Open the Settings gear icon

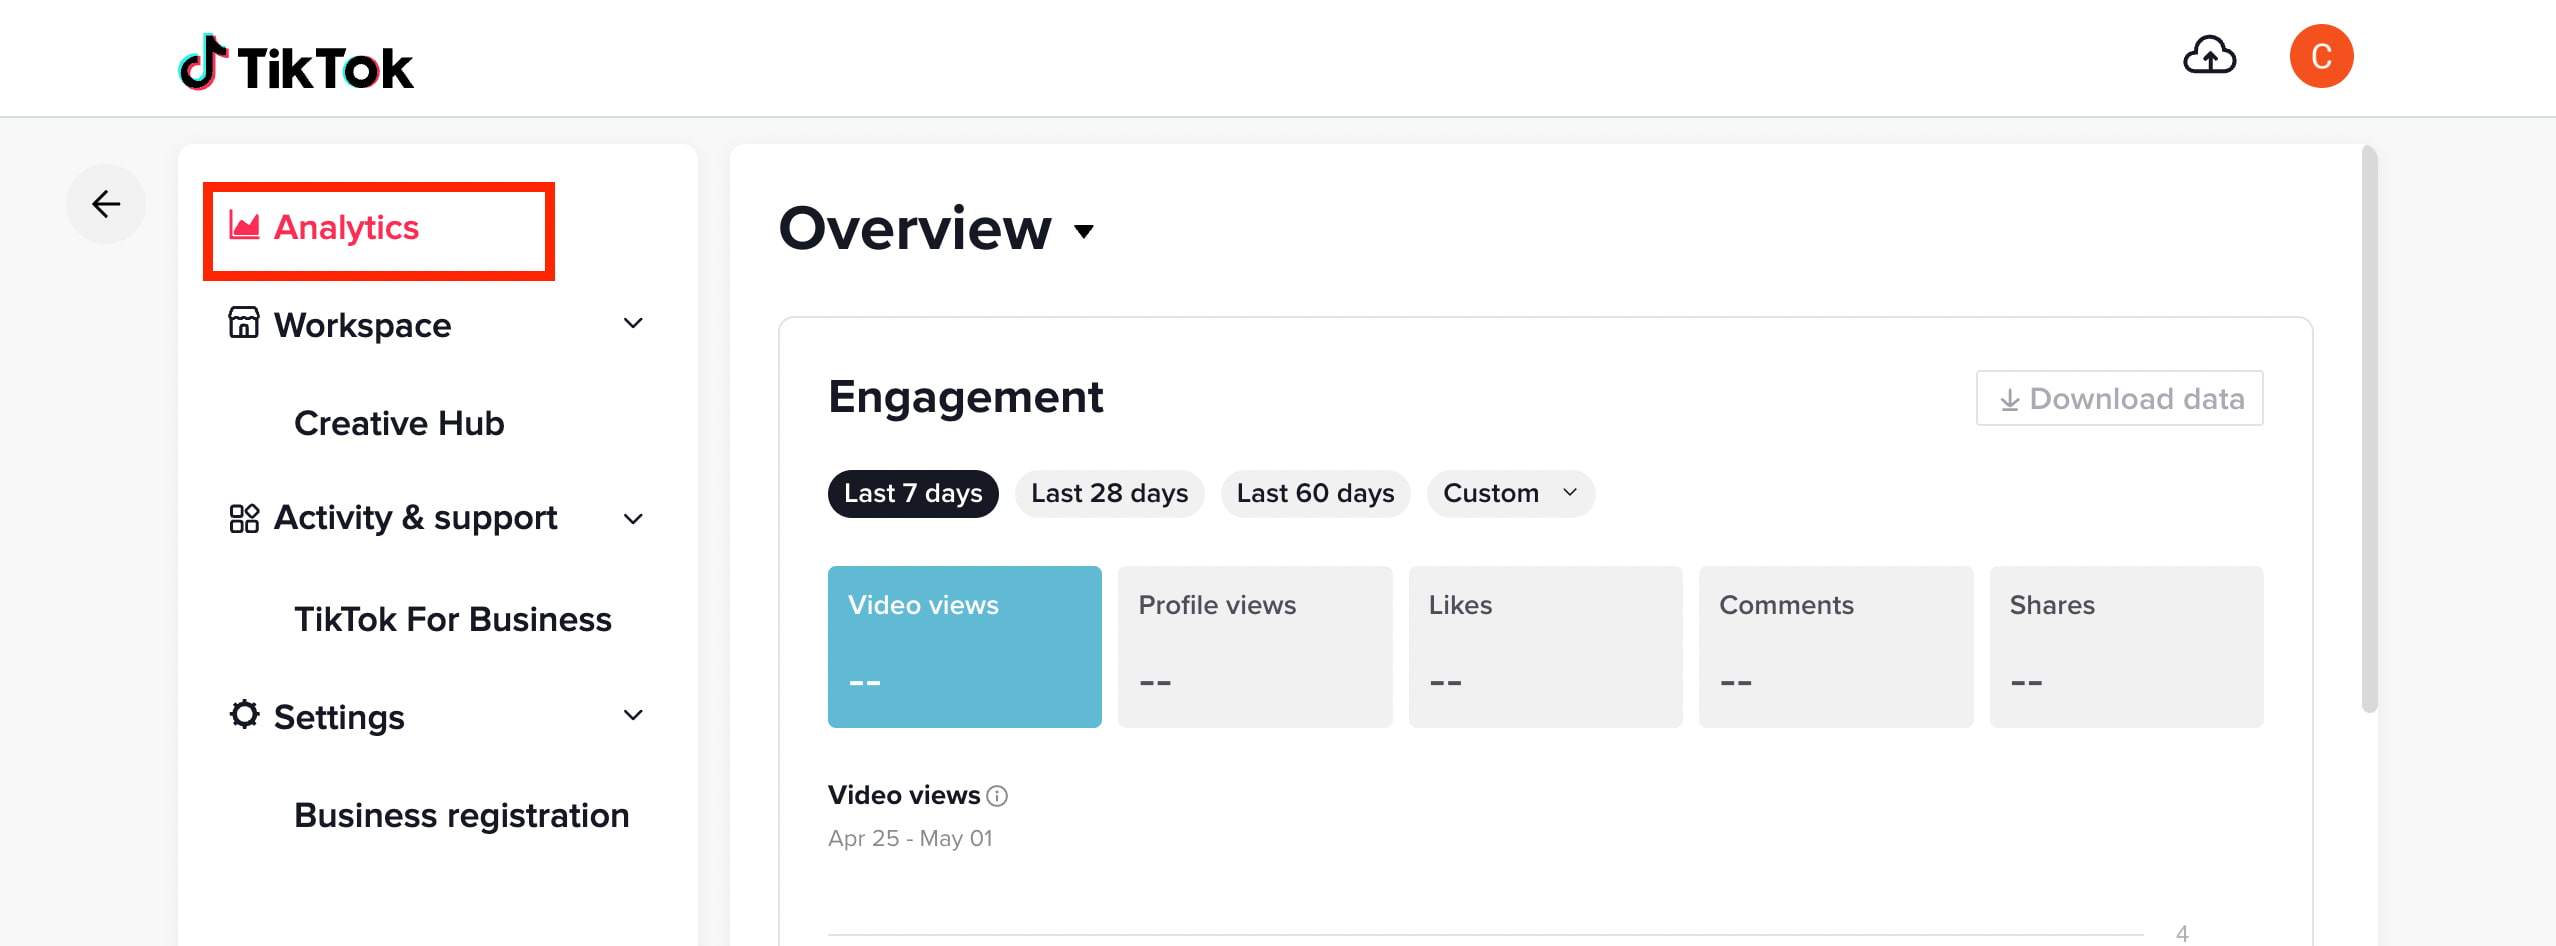[x=243, y=715]
